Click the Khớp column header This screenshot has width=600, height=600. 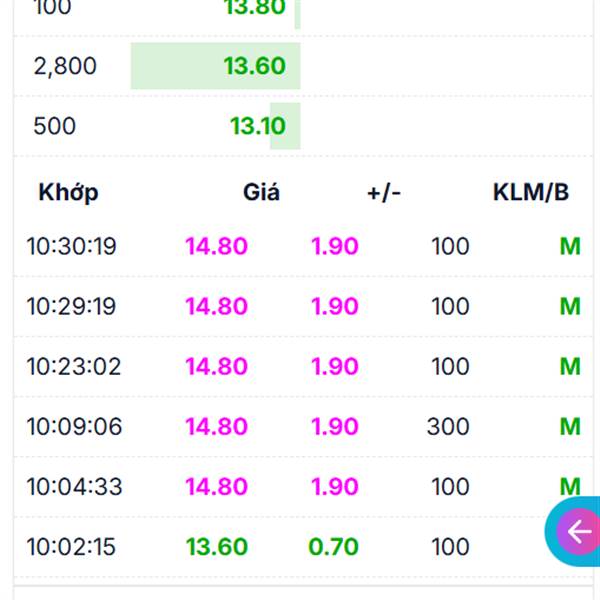69,193
